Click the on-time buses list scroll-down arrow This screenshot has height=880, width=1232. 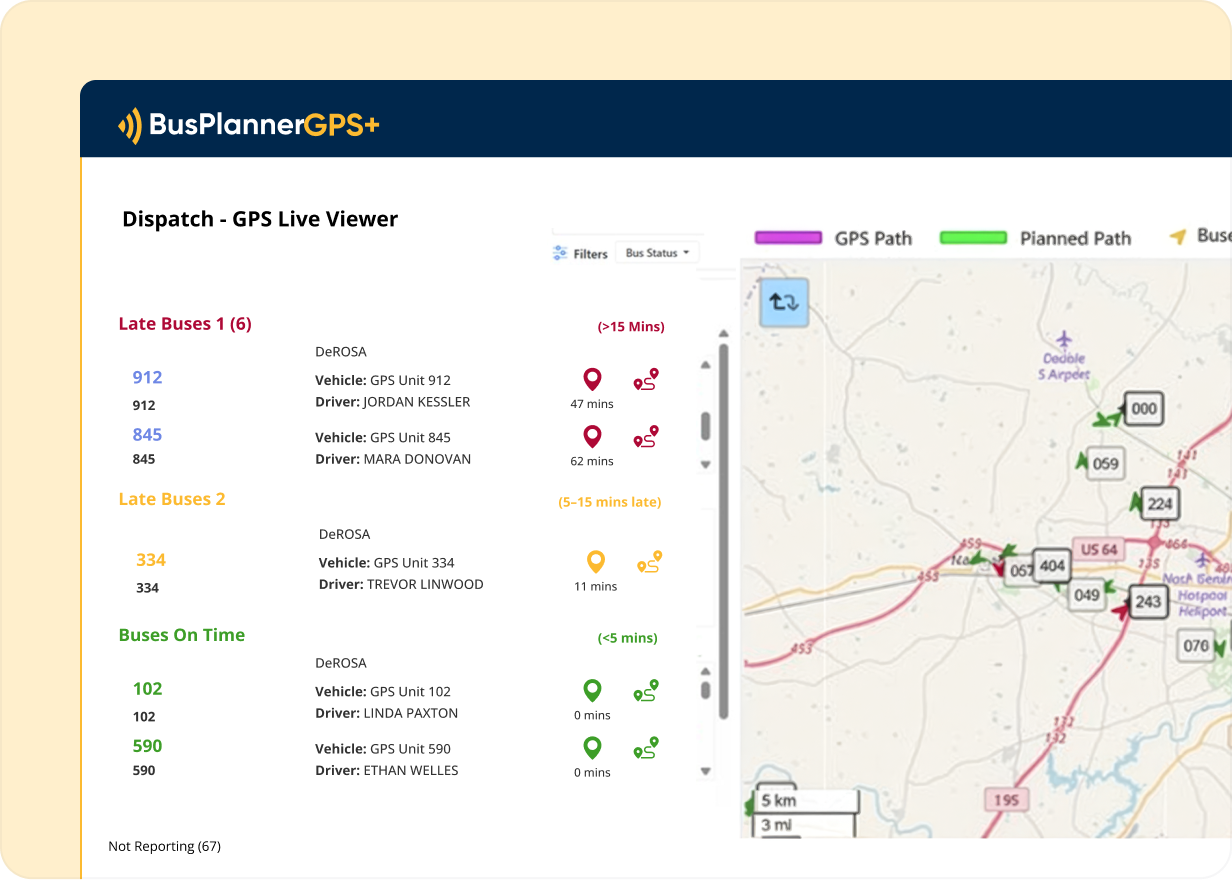(x=705, y=771)
